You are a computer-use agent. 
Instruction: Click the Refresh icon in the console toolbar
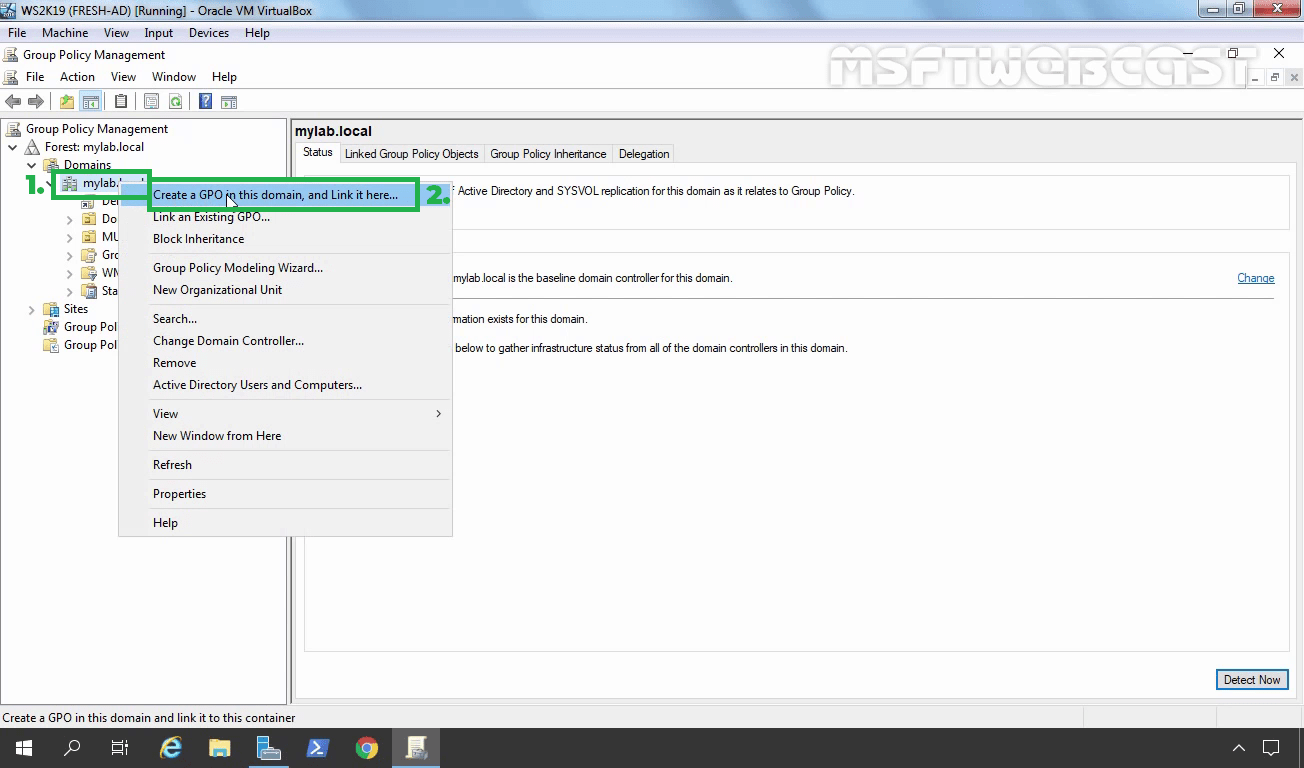(x=177, y=100)
